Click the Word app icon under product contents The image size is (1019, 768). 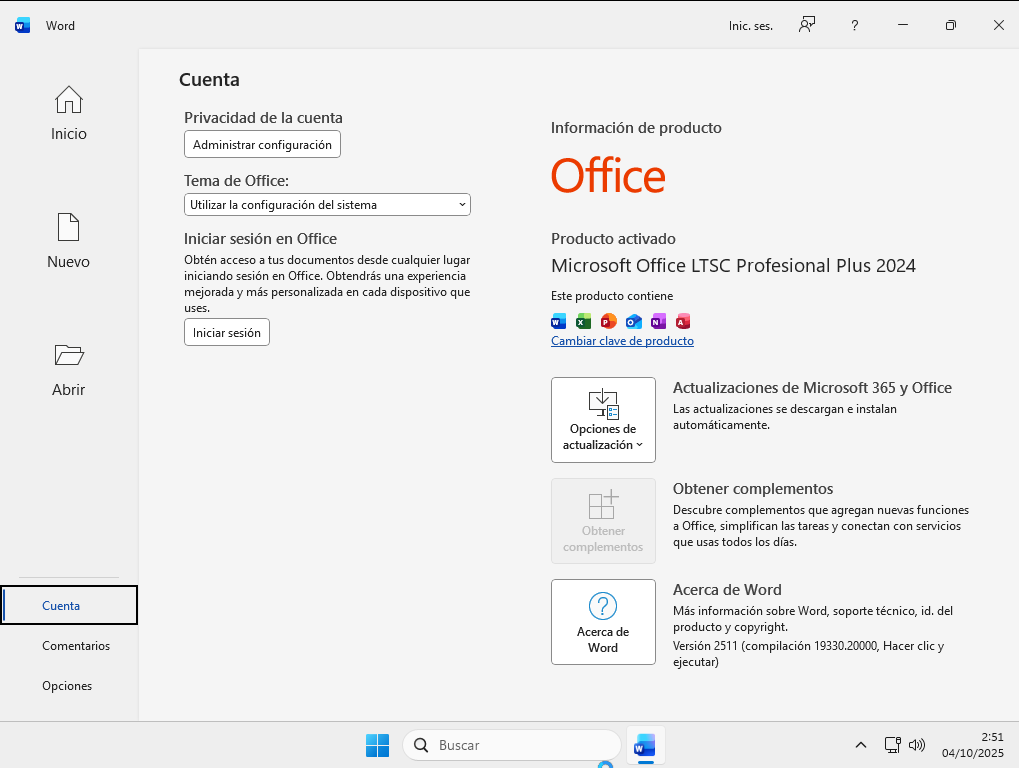point(558,321)
